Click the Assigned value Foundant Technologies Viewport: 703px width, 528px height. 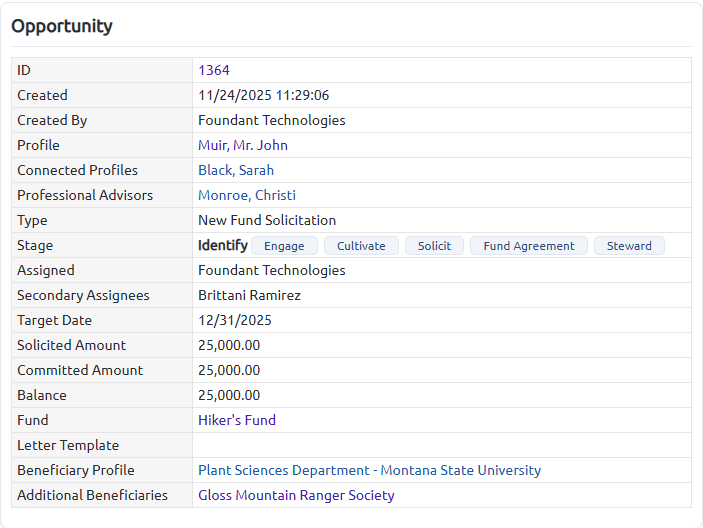click(x=272, y=270)
